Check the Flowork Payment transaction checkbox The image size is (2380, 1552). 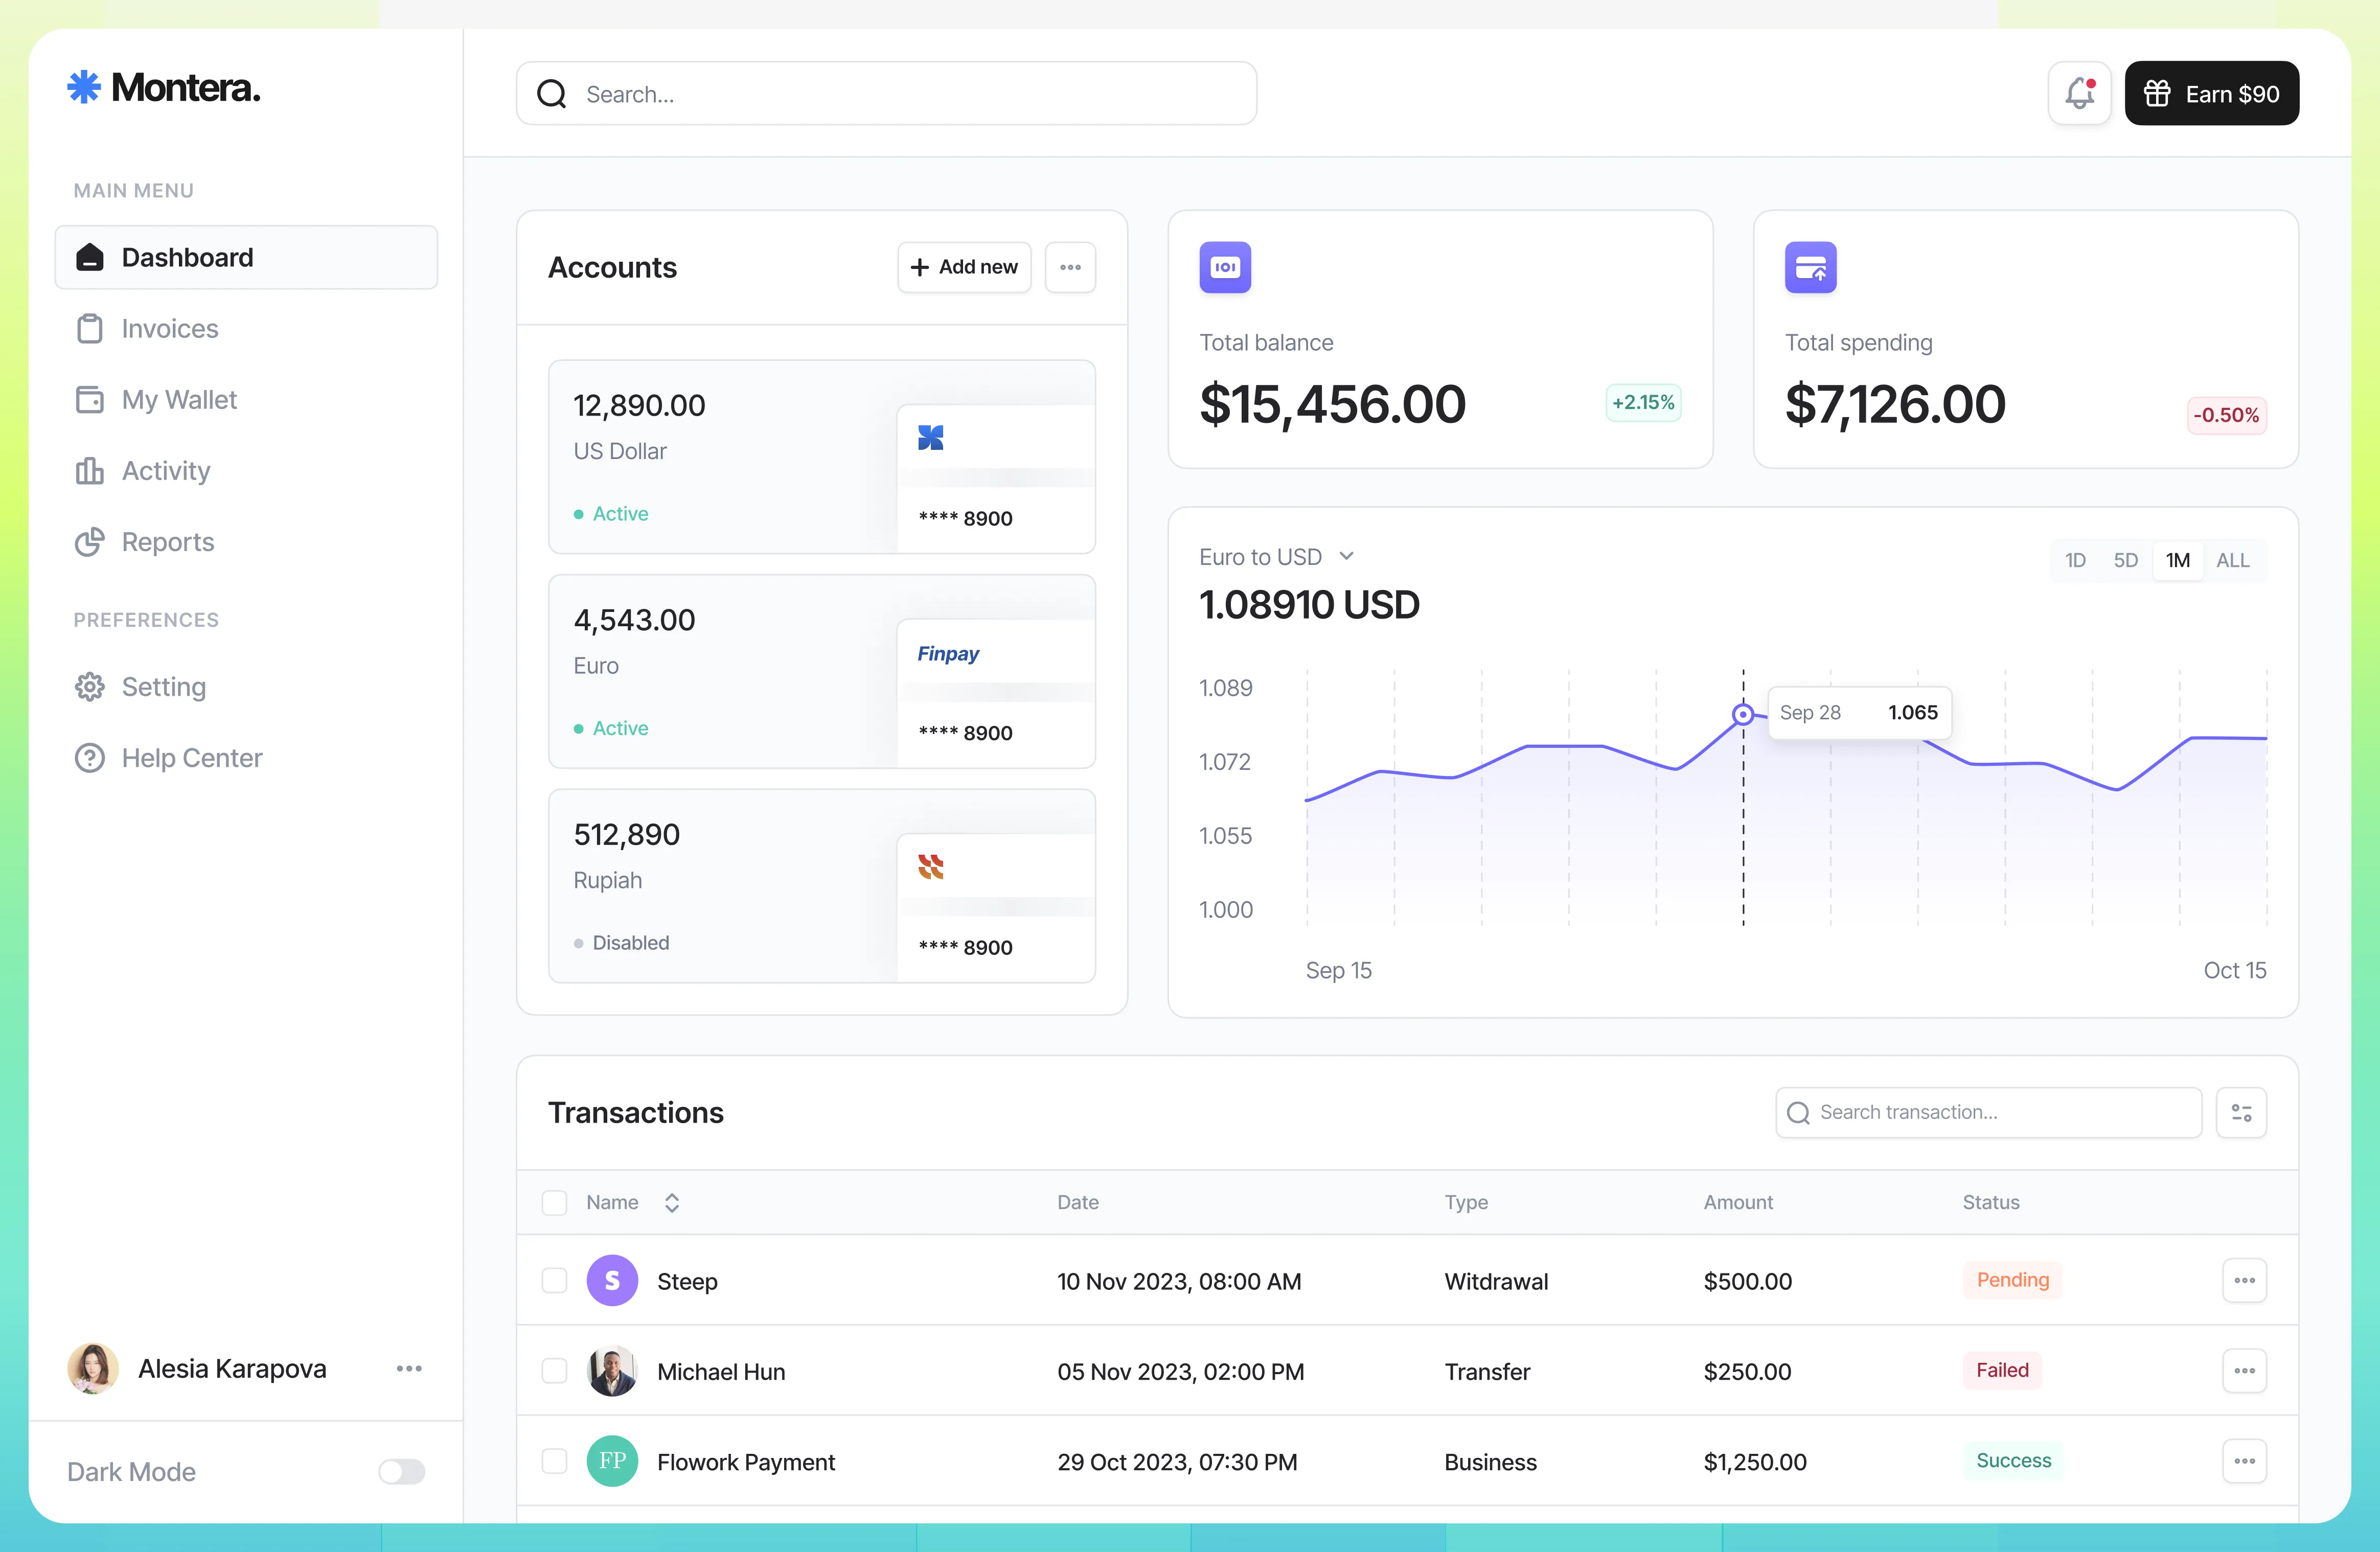coord(554,1461)
